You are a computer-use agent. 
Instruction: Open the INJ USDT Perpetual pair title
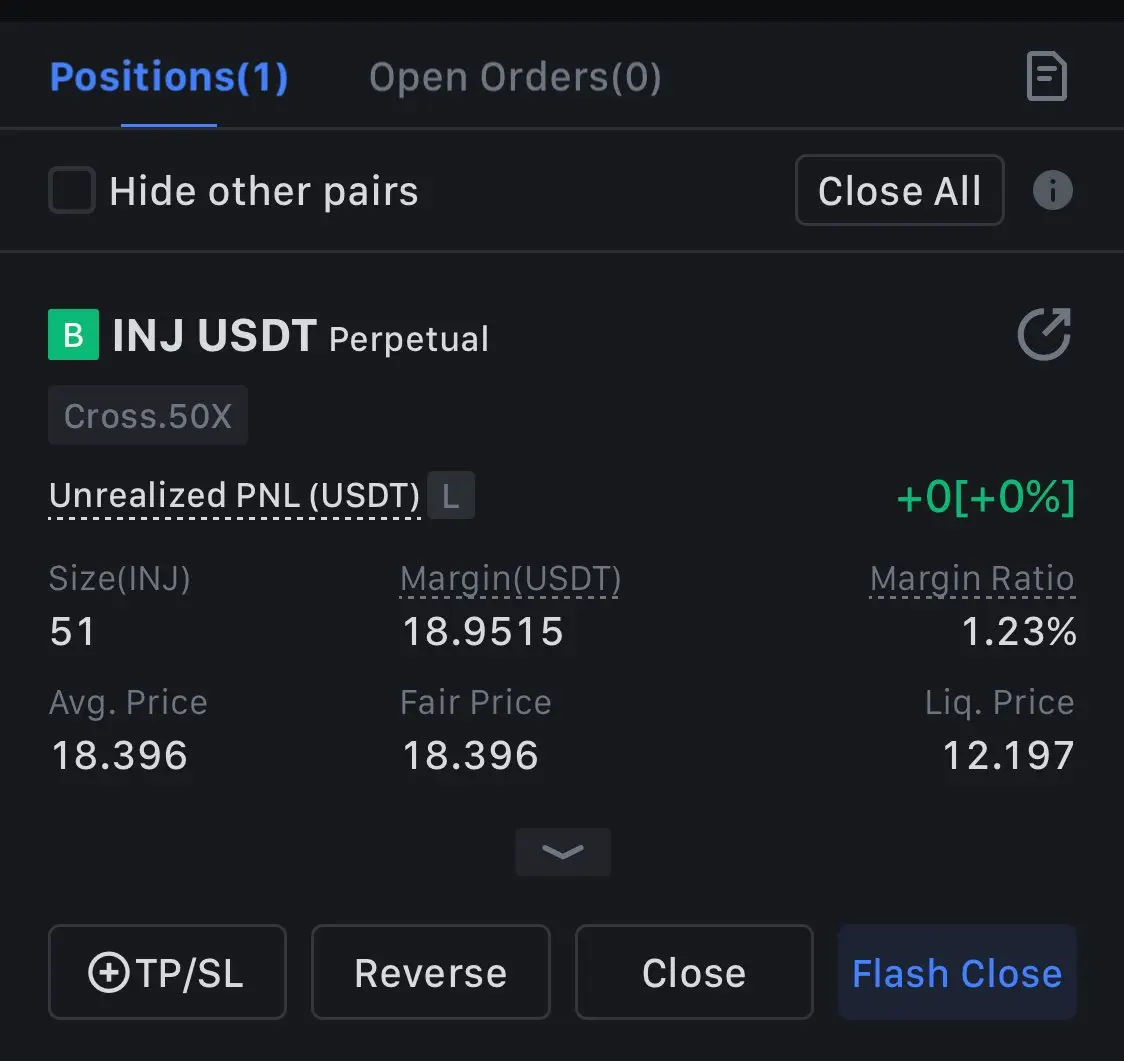tap(300, 336)
